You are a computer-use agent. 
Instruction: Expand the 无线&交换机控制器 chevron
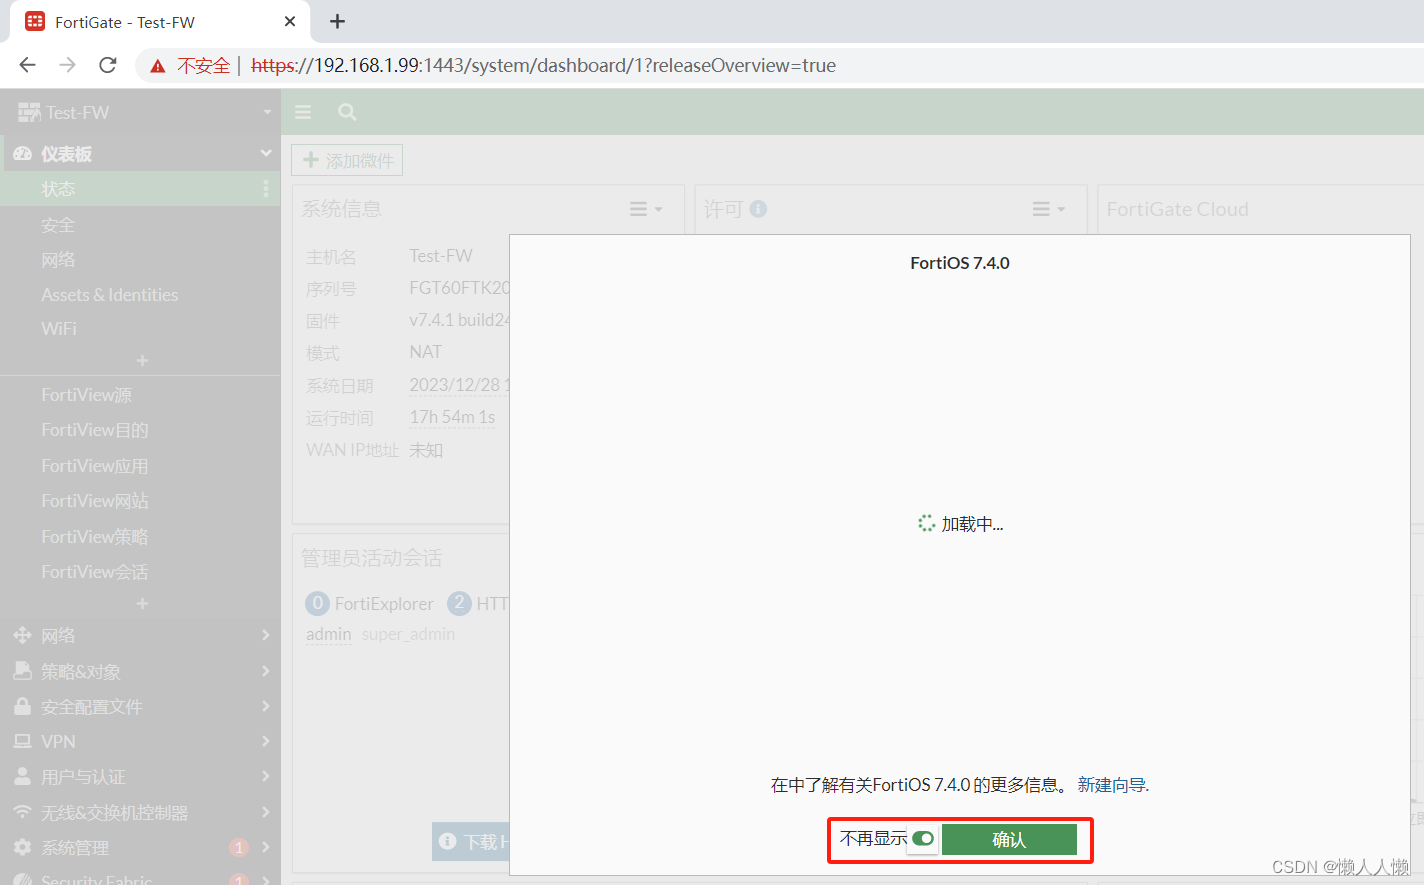pyautogui.click(x=266, y=812)
